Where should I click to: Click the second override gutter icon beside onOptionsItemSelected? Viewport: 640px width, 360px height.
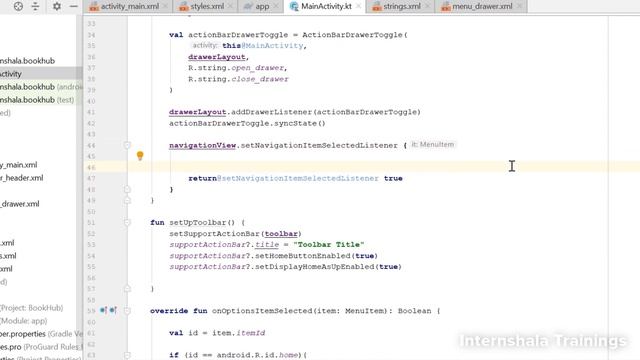(113, 310)
